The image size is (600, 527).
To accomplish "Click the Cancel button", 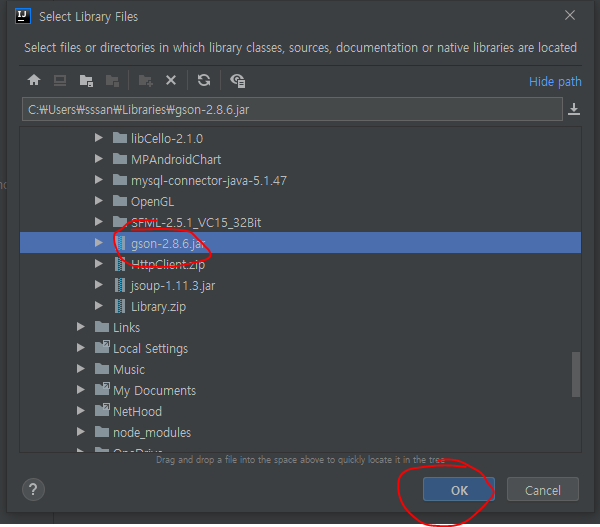I will 543,489.
